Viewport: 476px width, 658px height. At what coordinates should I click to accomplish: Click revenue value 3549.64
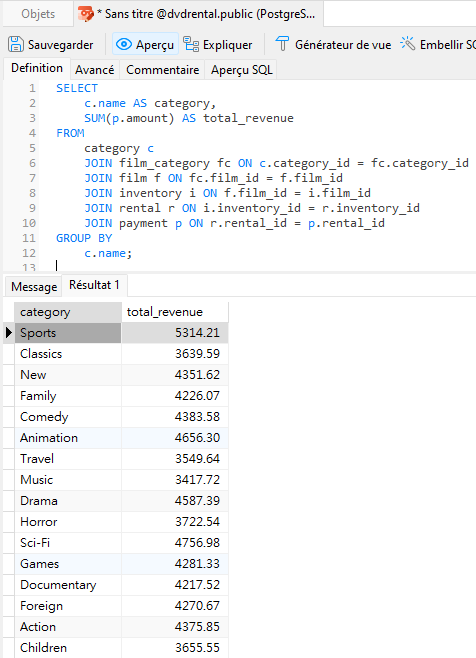197,459
